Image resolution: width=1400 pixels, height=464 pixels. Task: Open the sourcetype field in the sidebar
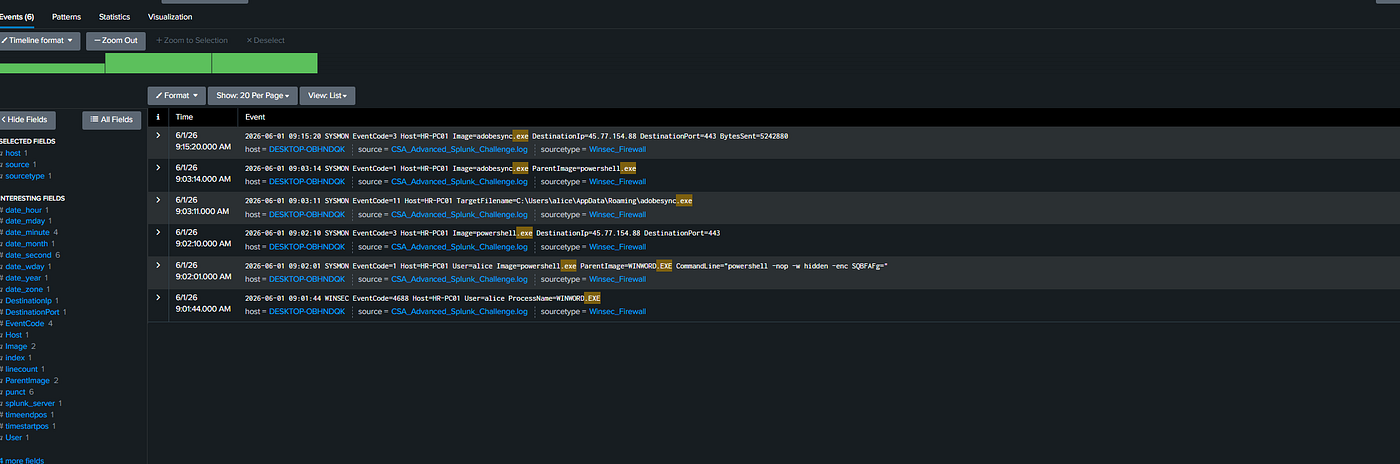tap(27, 176)
